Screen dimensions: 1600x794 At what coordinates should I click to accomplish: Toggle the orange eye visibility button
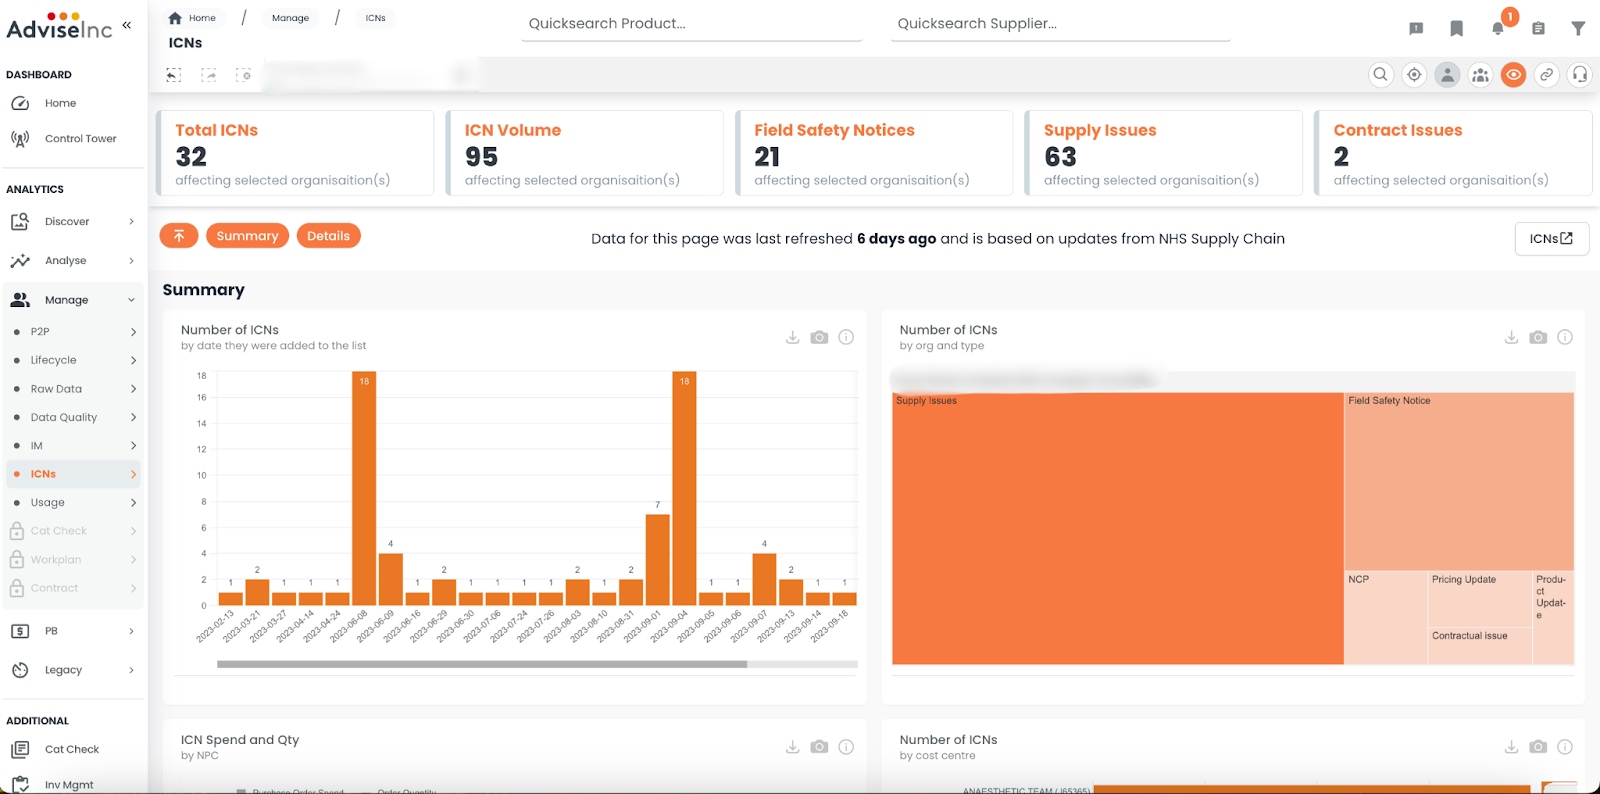pyautogui.click(x=1514, y=75)
